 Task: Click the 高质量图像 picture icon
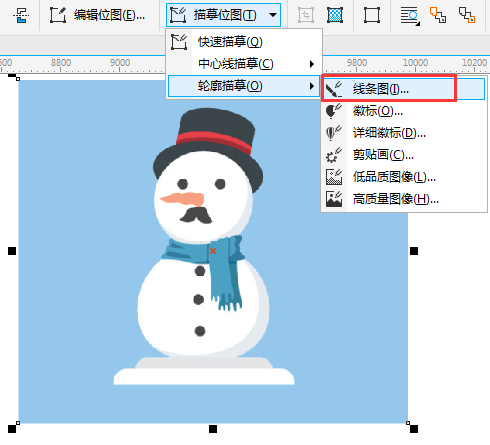click(x=334, y=199)
